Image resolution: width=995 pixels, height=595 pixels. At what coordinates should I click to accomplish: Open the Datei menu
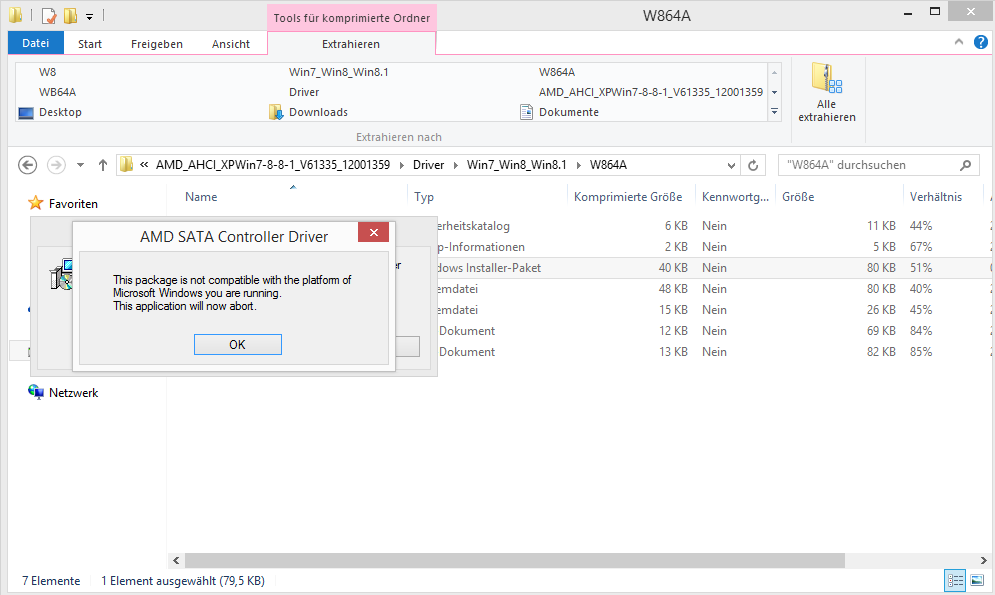click(36, 43)
